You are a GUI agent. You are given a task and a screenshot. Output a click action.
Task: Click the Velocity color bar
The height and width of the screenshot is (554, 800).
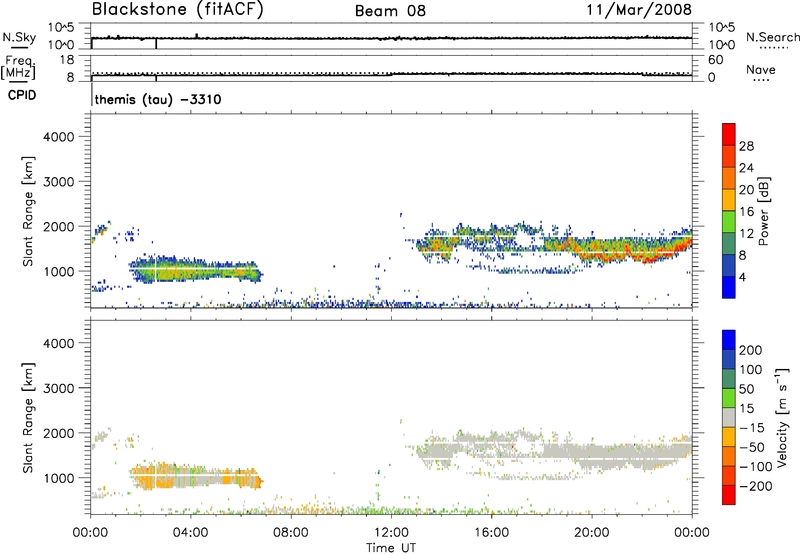tap(729, 417)
